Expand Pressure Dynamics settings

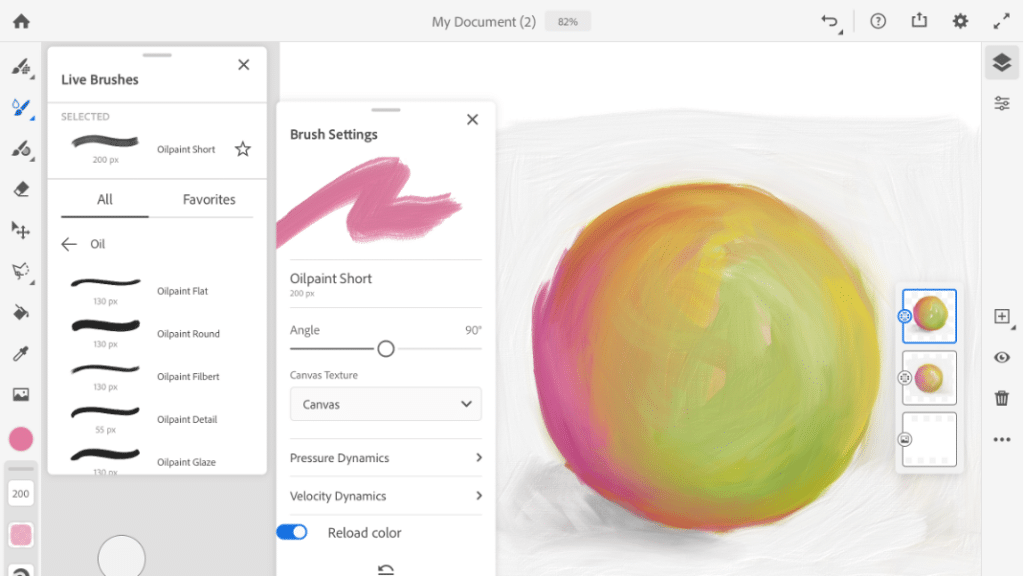(385, 458)
